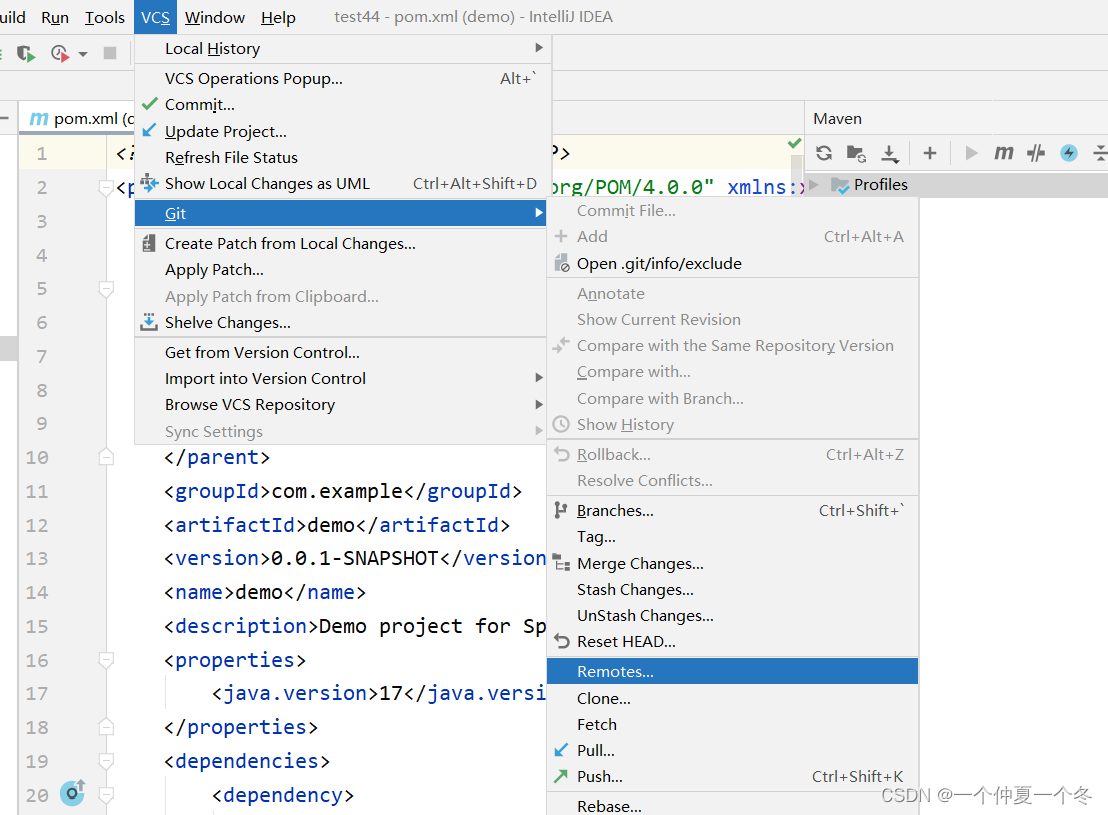Image resolution: width=1108 pixels, height=815 pixels.
Task: Collapse fold marker at dependencies line 19
Action: click(x=106, y=761)
